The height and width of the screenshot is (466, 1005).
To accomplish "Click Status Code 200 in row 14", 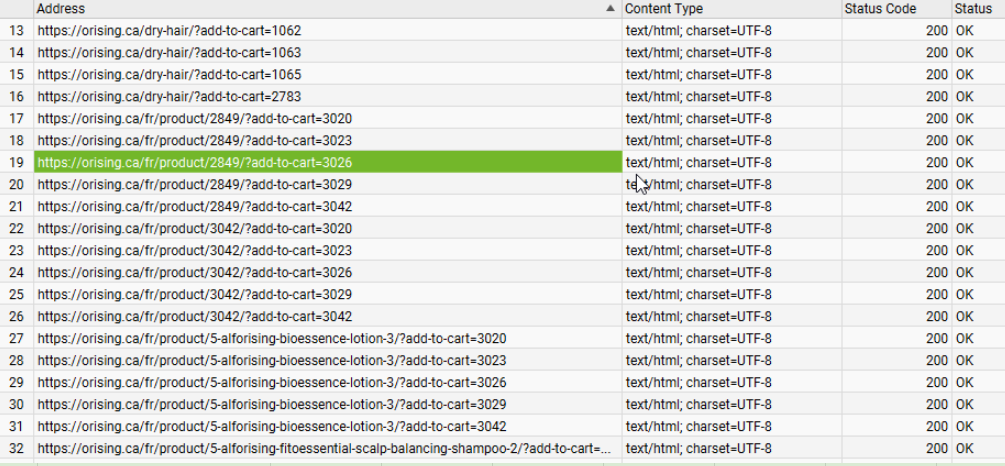I will pyautogui.click(x=936, y=53).
